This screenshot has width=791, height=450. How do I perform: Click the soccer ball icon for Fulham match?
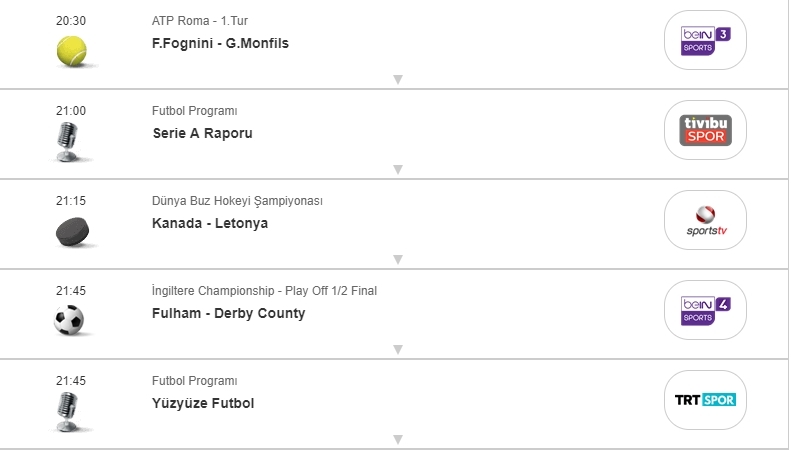point(70,321)
